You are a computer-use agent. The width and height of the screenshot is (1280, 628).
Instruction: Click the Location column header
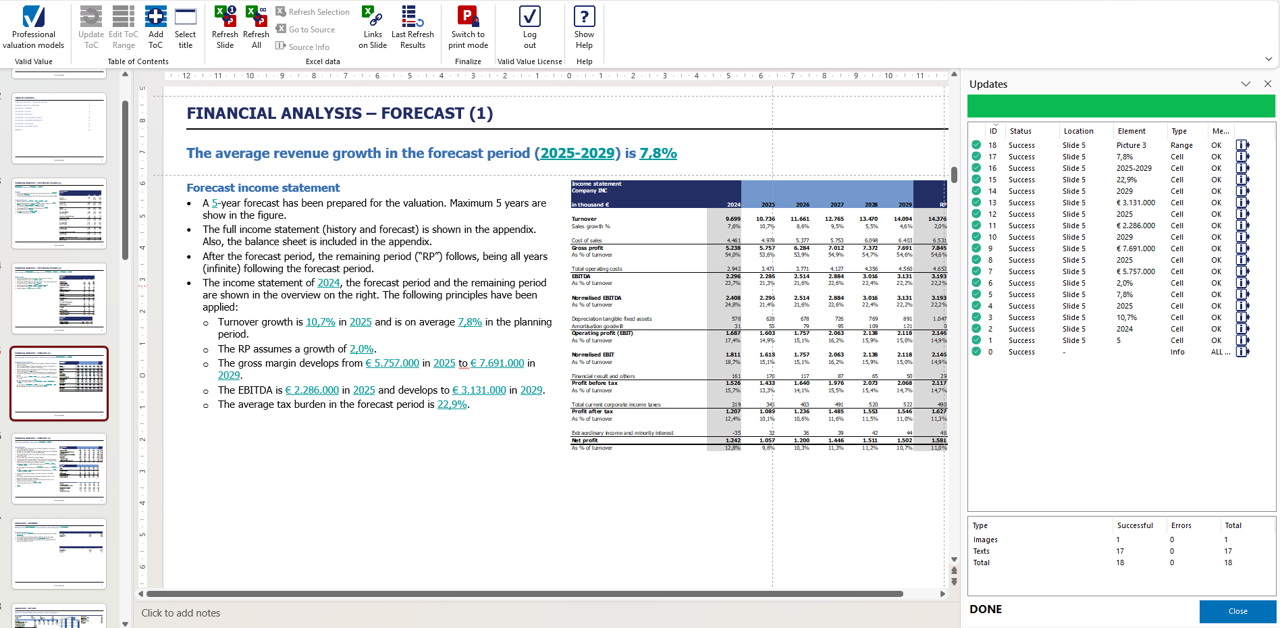click(1078, 131)
